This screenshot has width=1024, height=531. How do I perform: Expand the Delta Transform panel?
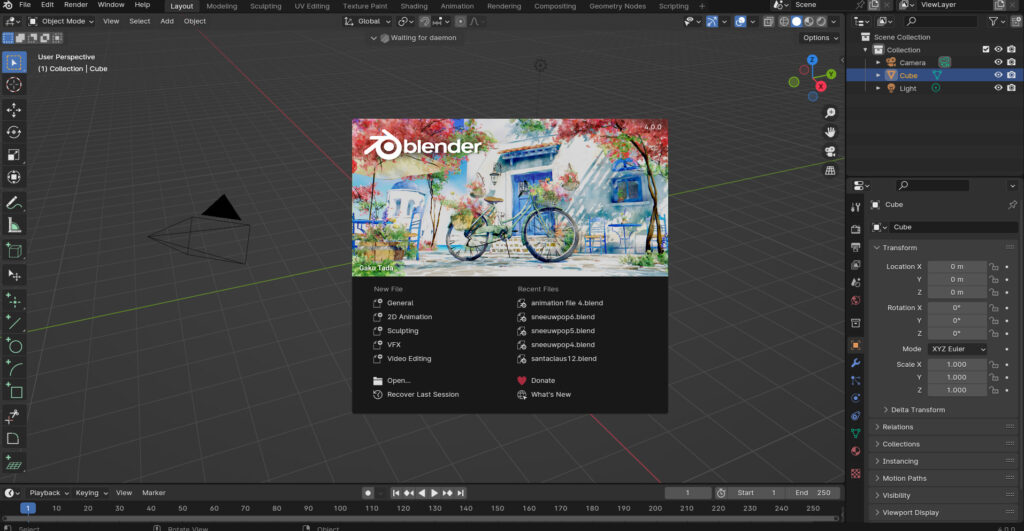(x=914, y=410)
